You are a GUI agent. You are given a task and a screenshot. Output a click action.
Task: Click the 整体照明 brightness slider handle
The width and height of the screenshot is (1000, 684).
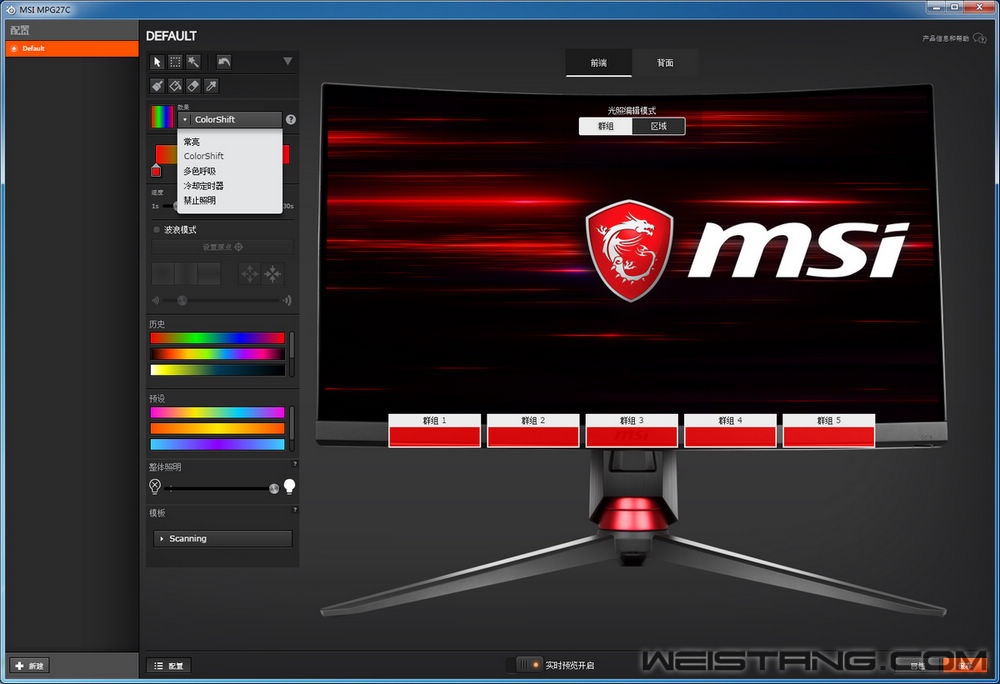coord(274,488)
